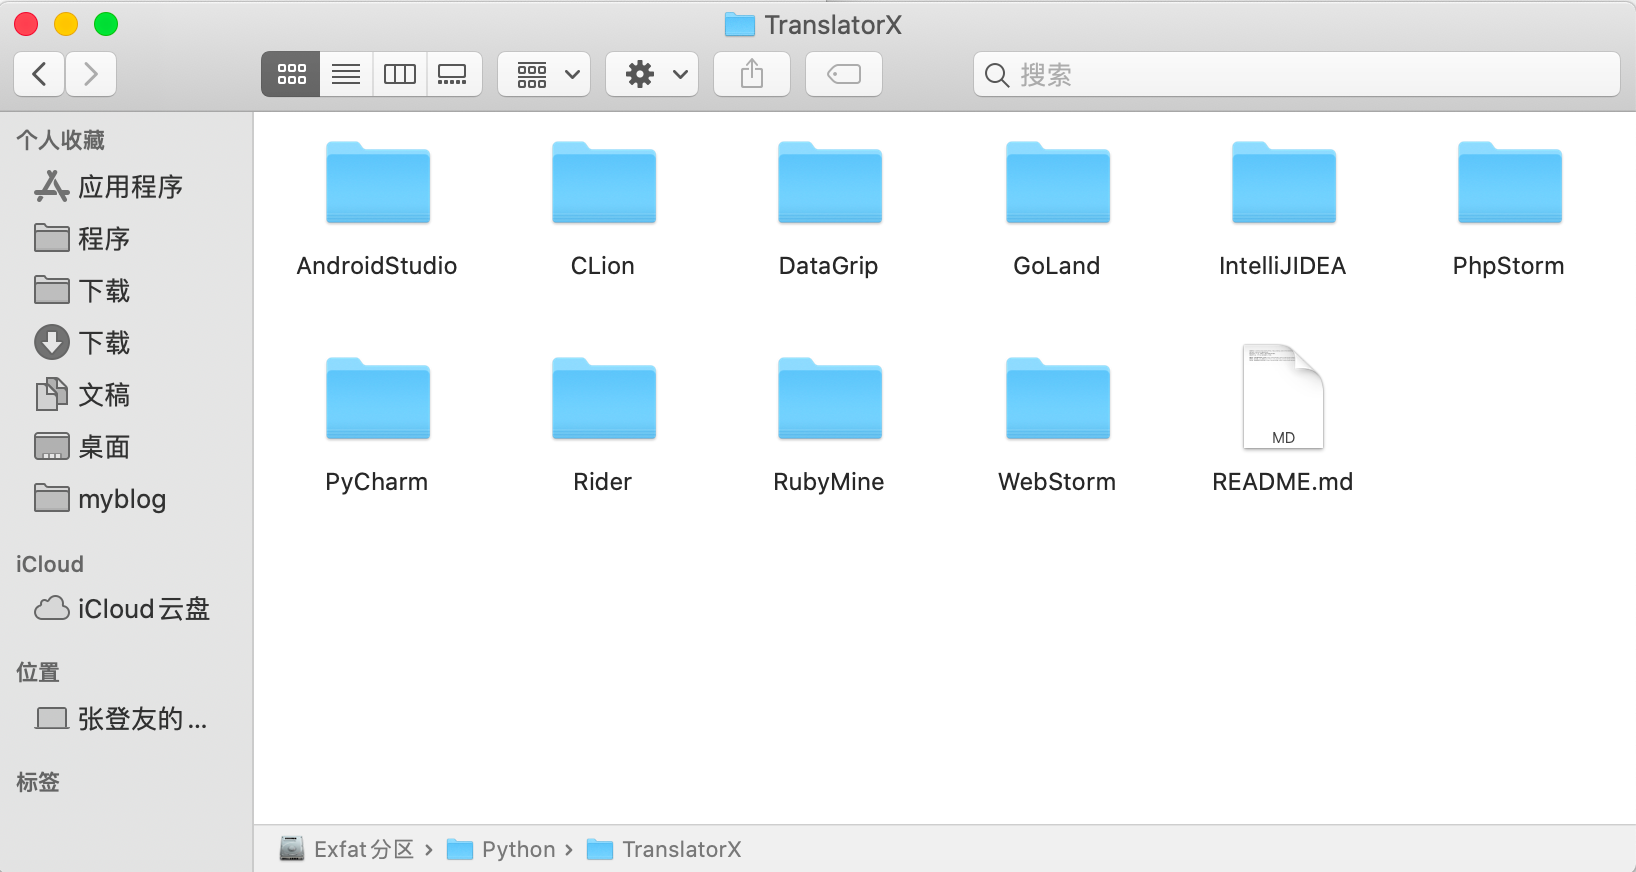Viewport: 1636px width, 872px height.
Task: Open the item grouping dropdown
Action: tap(544, 74)
